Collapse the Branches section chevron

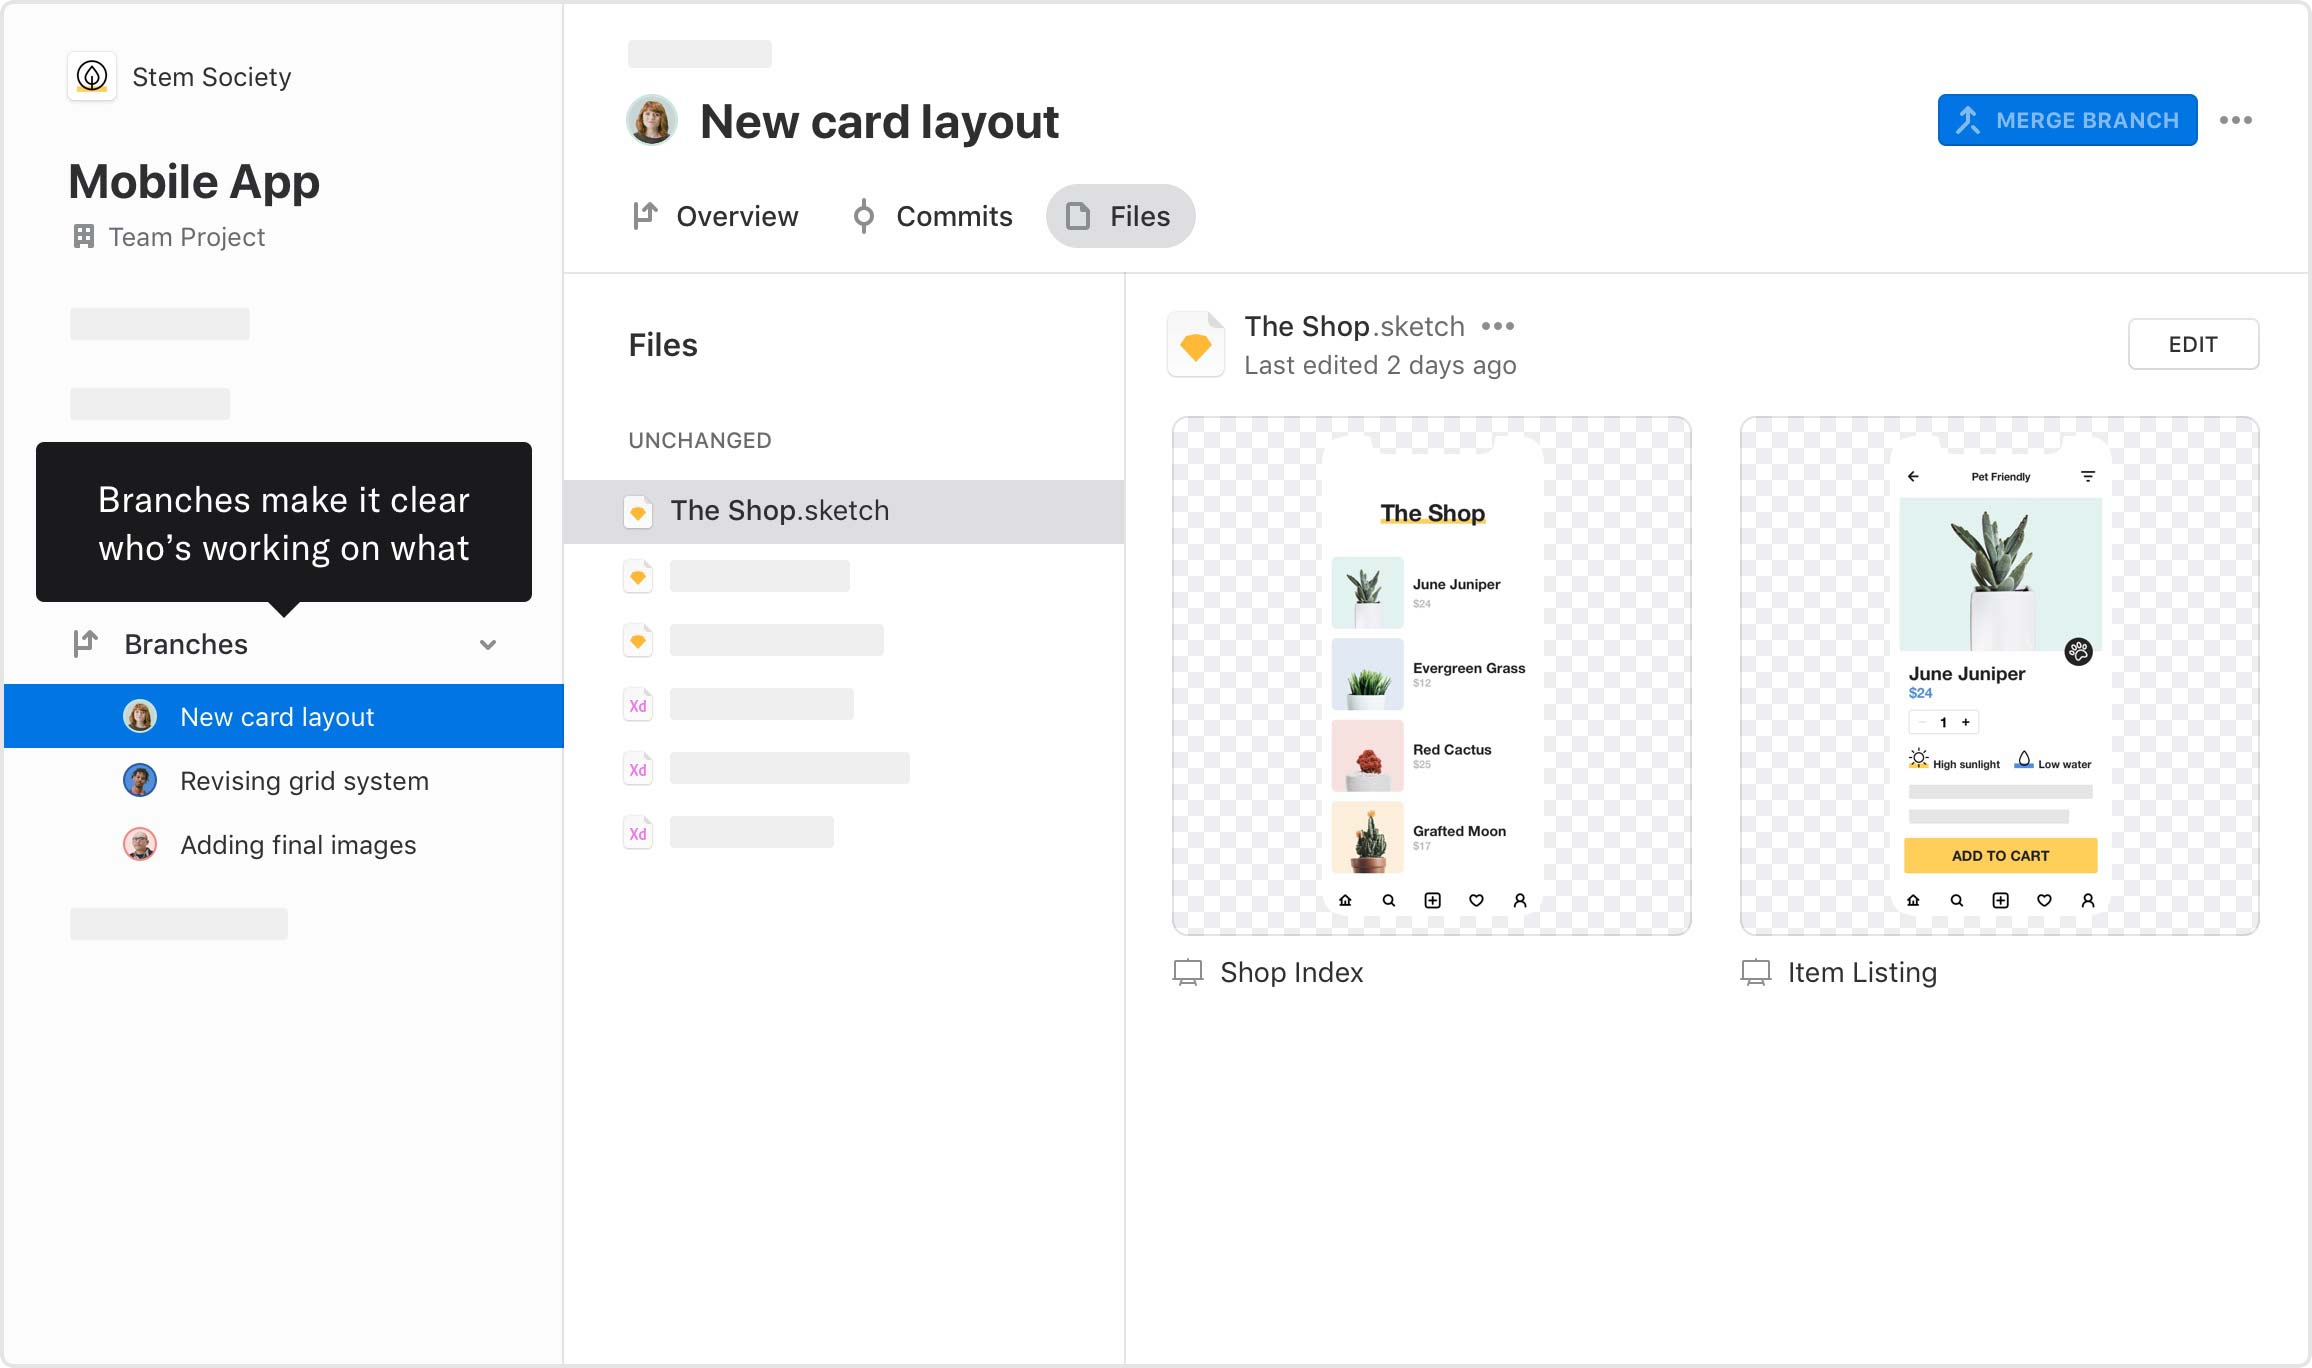click(x=488, y=644)
